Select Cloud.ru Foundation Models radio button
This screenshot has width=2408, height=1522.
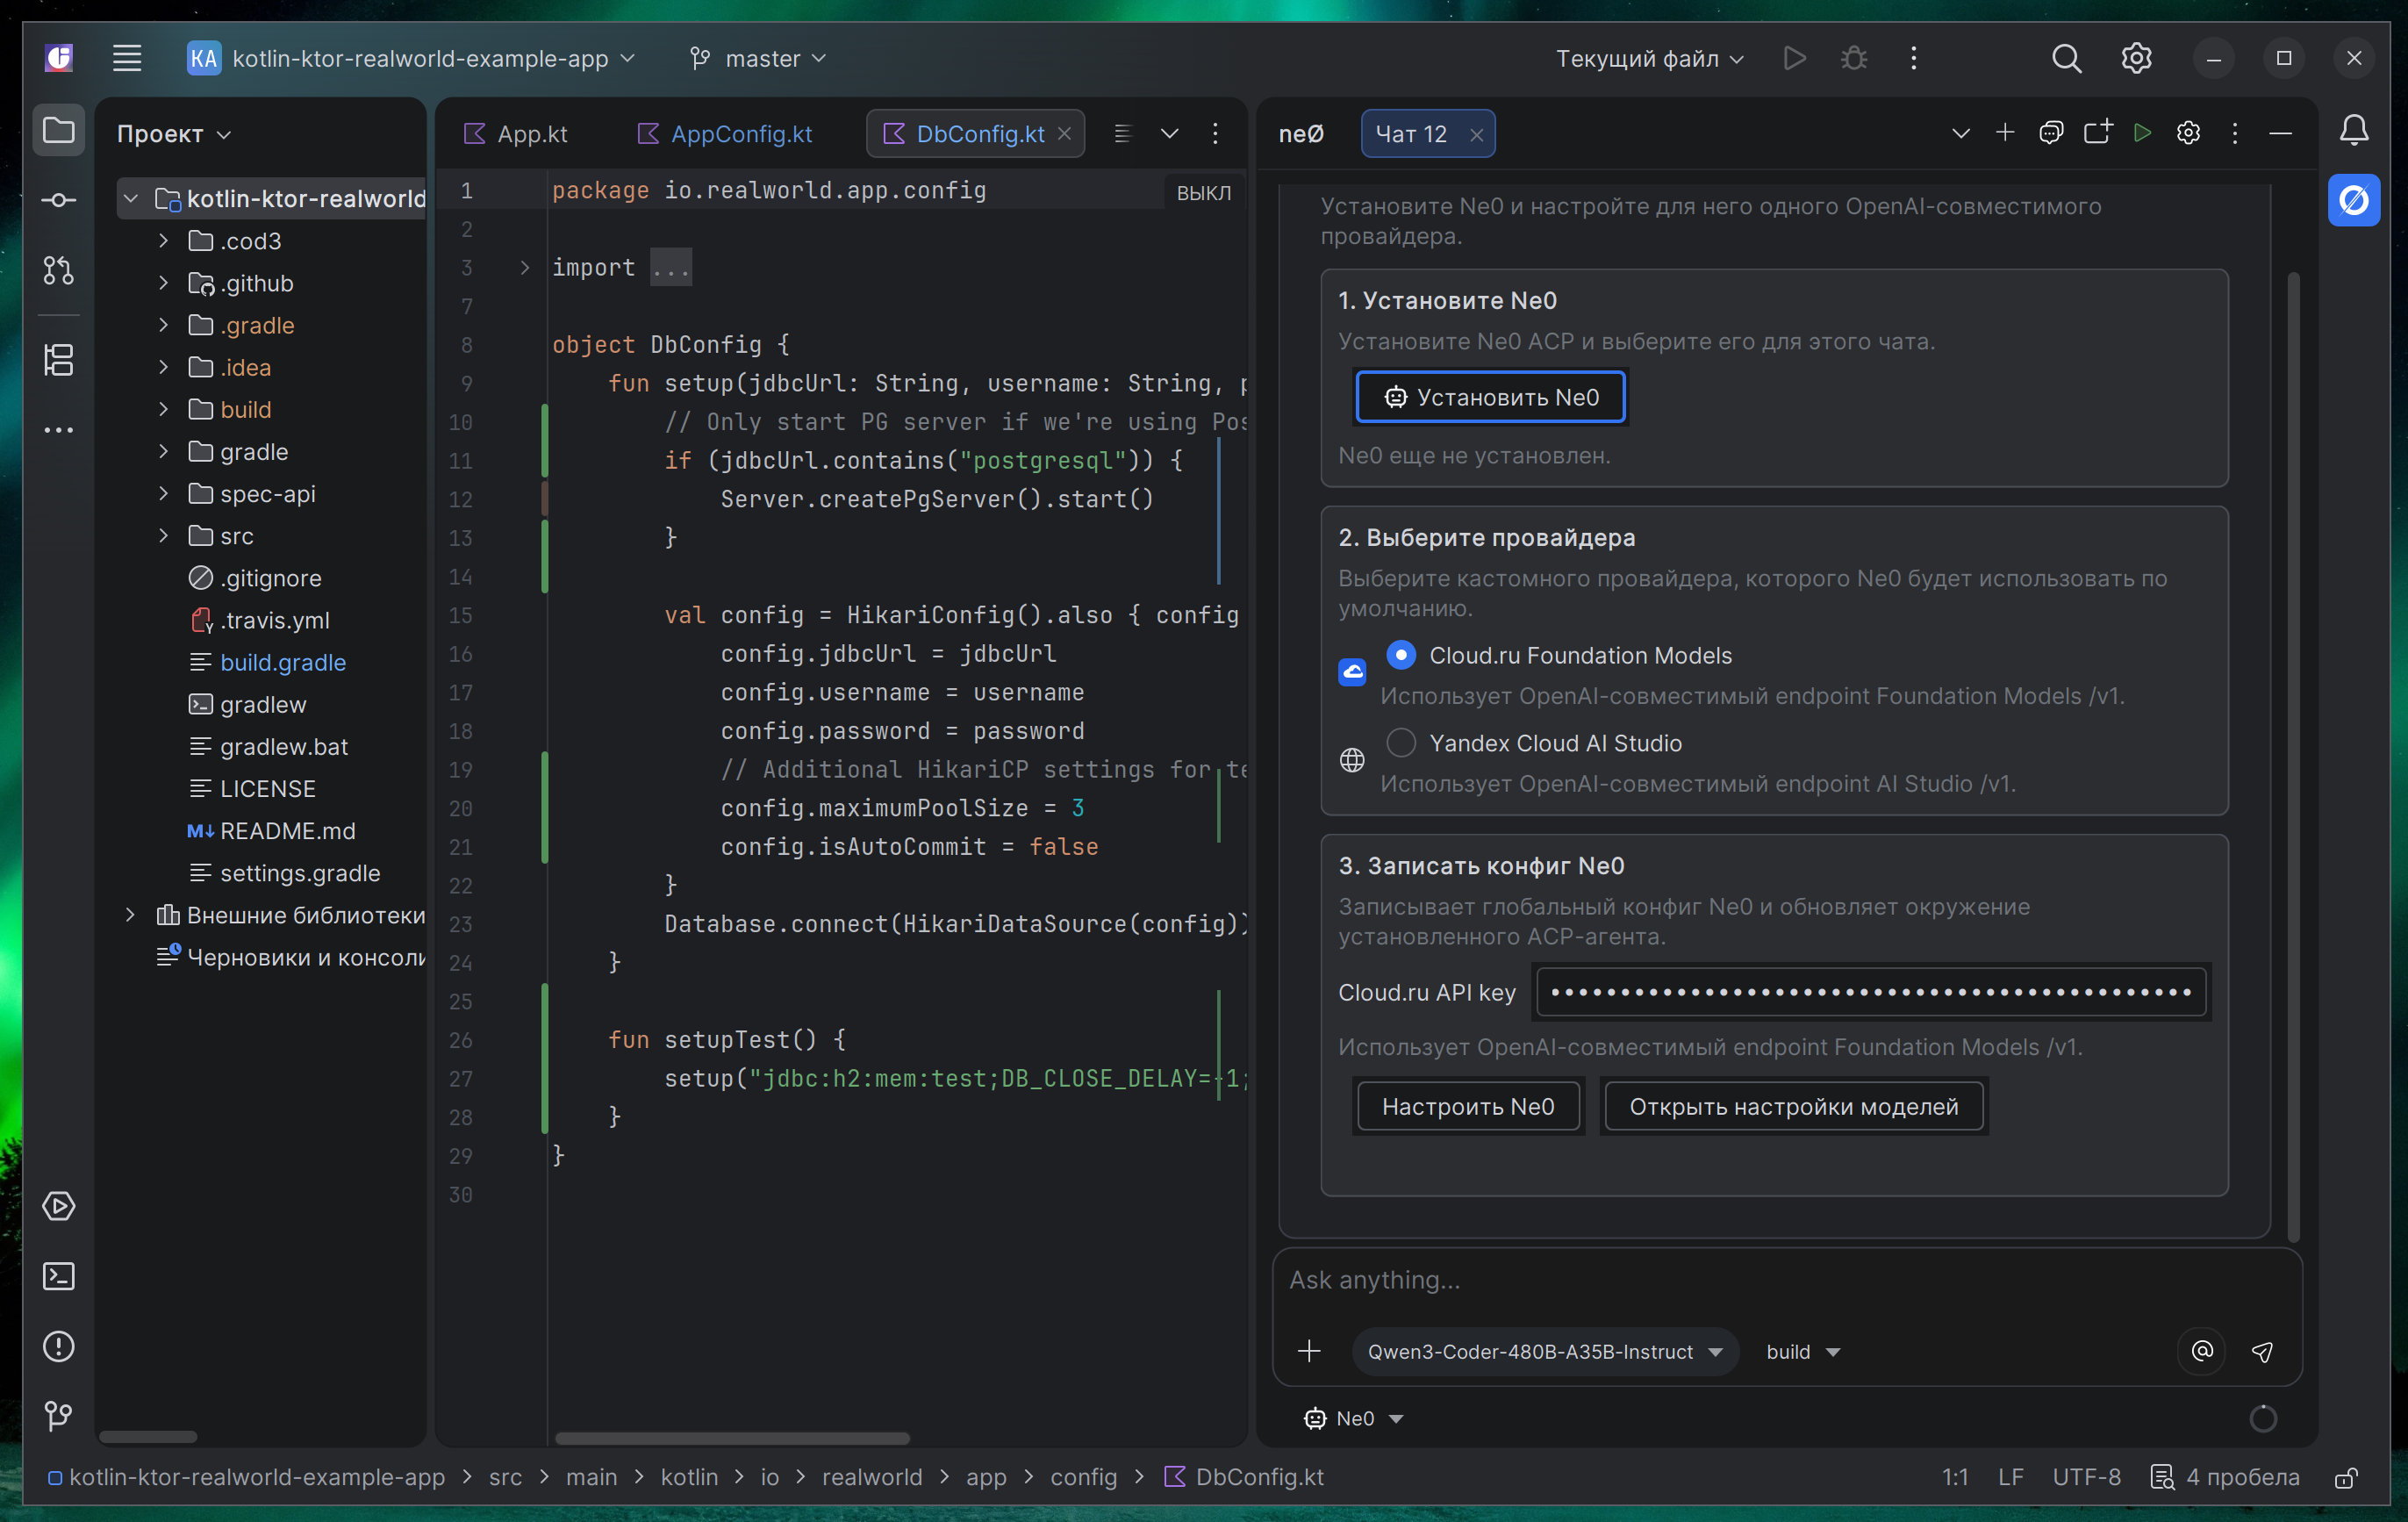[x=1401, y=655]
